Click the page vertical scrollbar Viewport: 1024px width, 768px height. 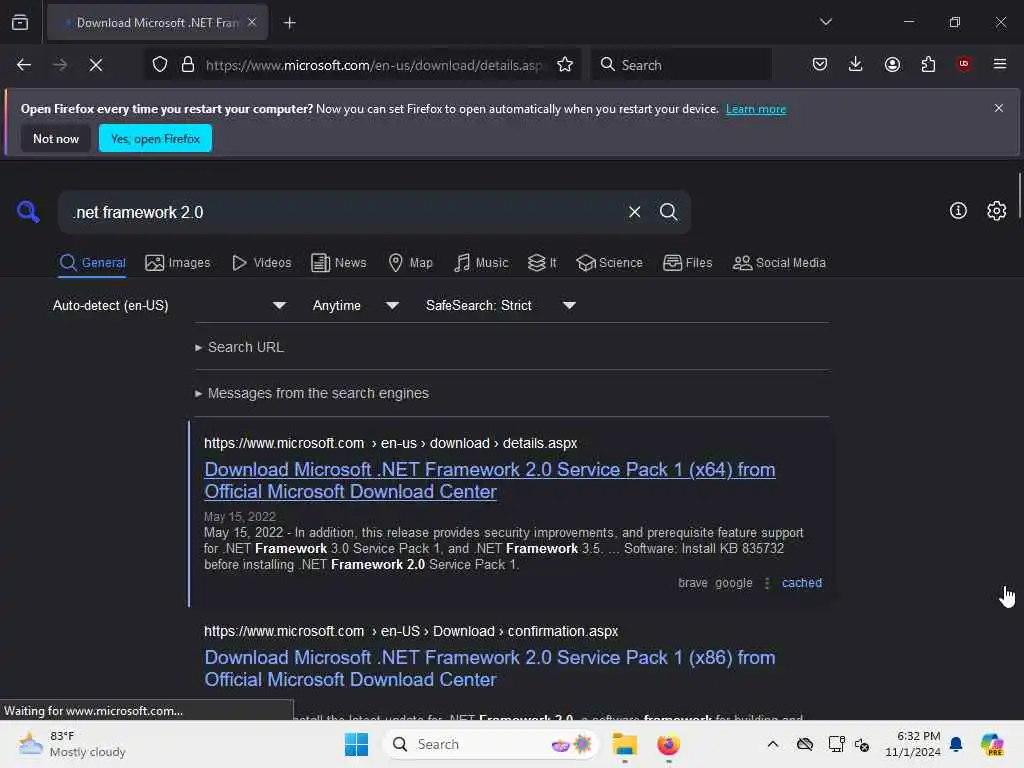1019,196
